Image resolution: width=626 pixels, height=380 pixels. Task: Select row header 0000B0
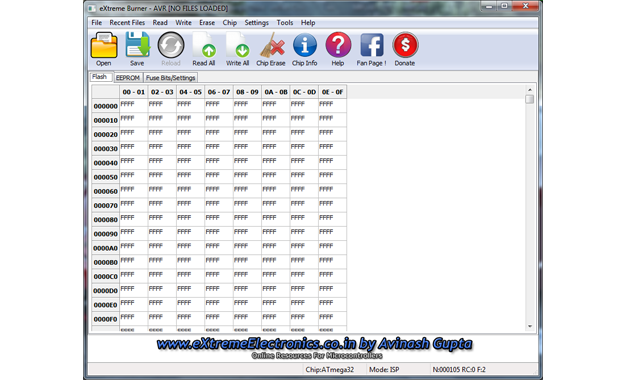pos(105,262)
